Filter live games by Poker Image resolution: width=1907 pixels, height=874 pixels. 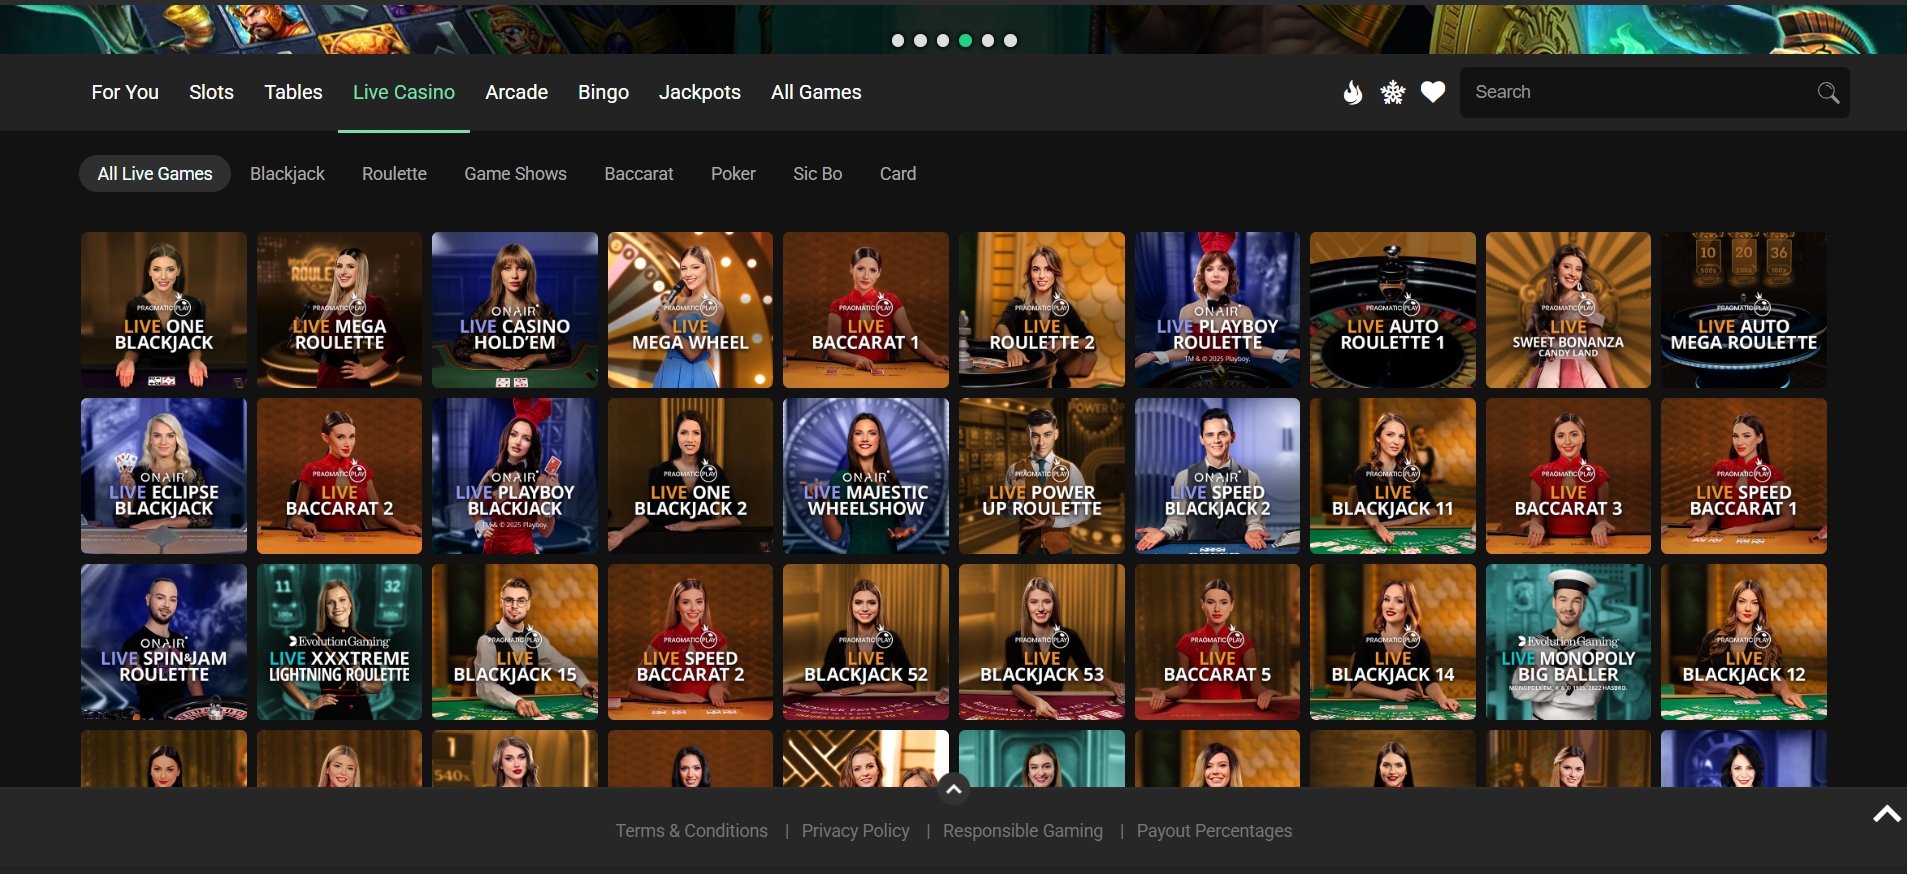pyautogui.click(x=733, y=174)
